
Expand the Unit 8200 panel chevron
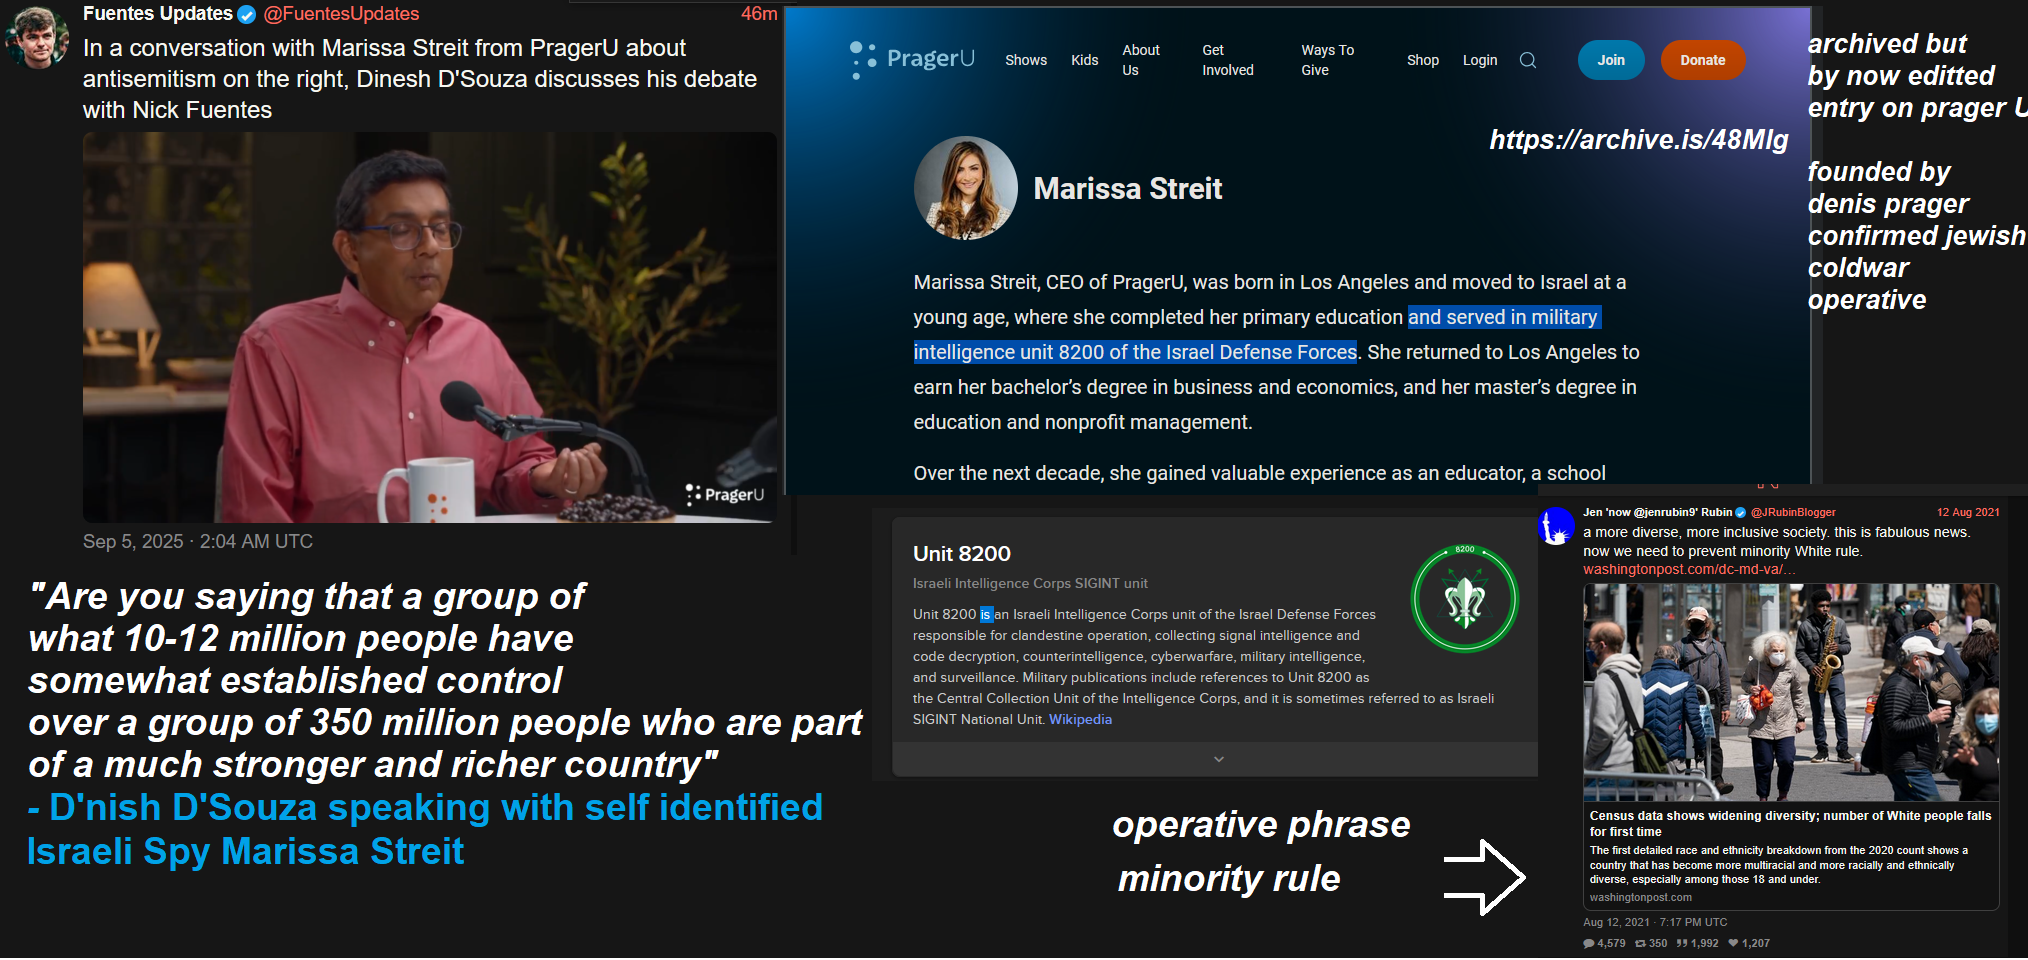[x=1219, y=759]
